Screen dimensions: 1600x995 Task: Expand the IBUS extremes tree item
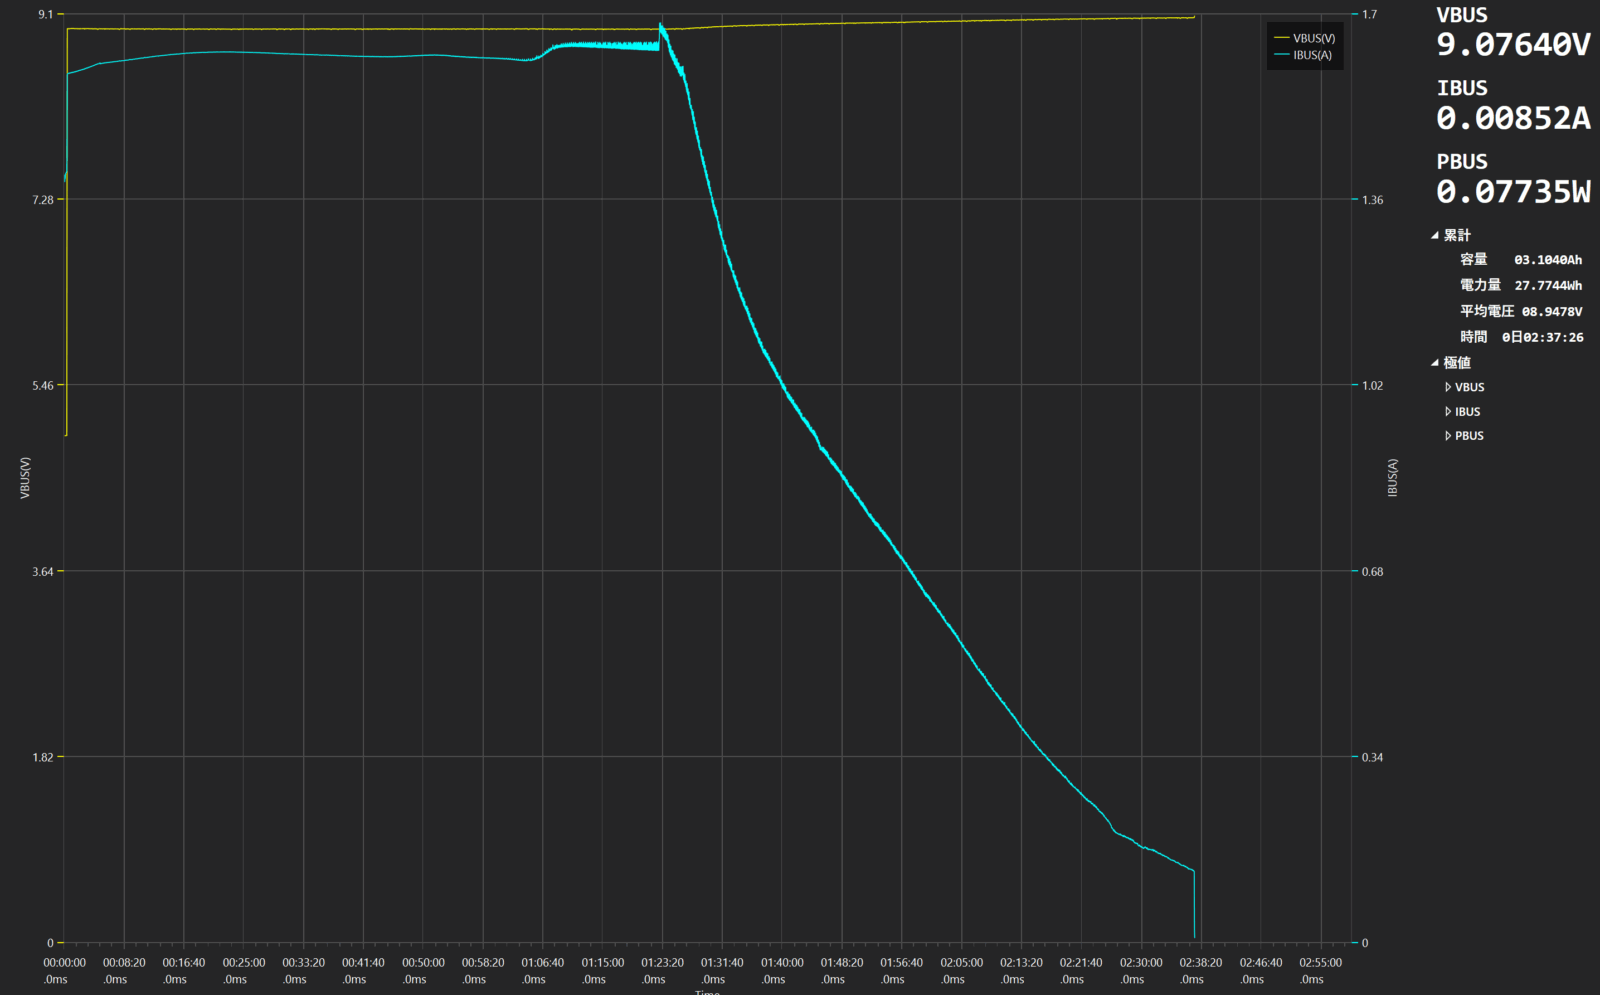click(1447, 412)
